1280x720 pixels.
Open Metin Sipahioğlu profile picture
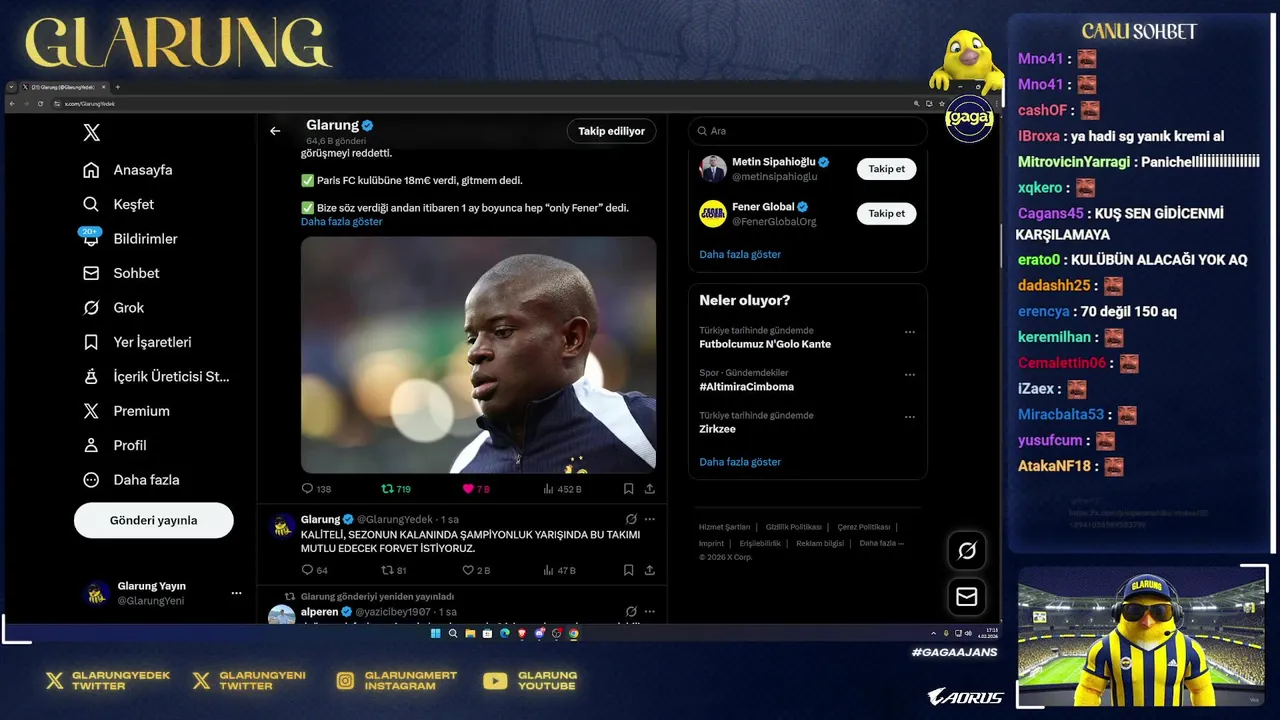click(x=713, y=169)
